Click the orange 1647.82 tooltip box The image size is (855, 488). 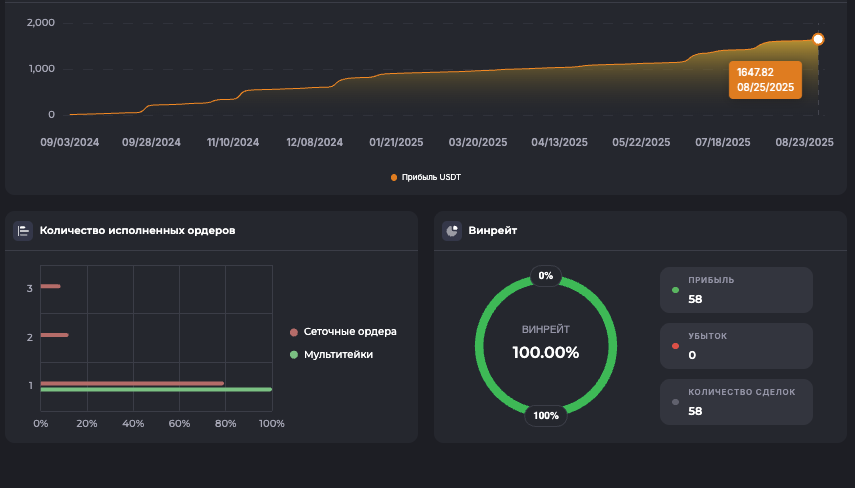click(765, 80)
